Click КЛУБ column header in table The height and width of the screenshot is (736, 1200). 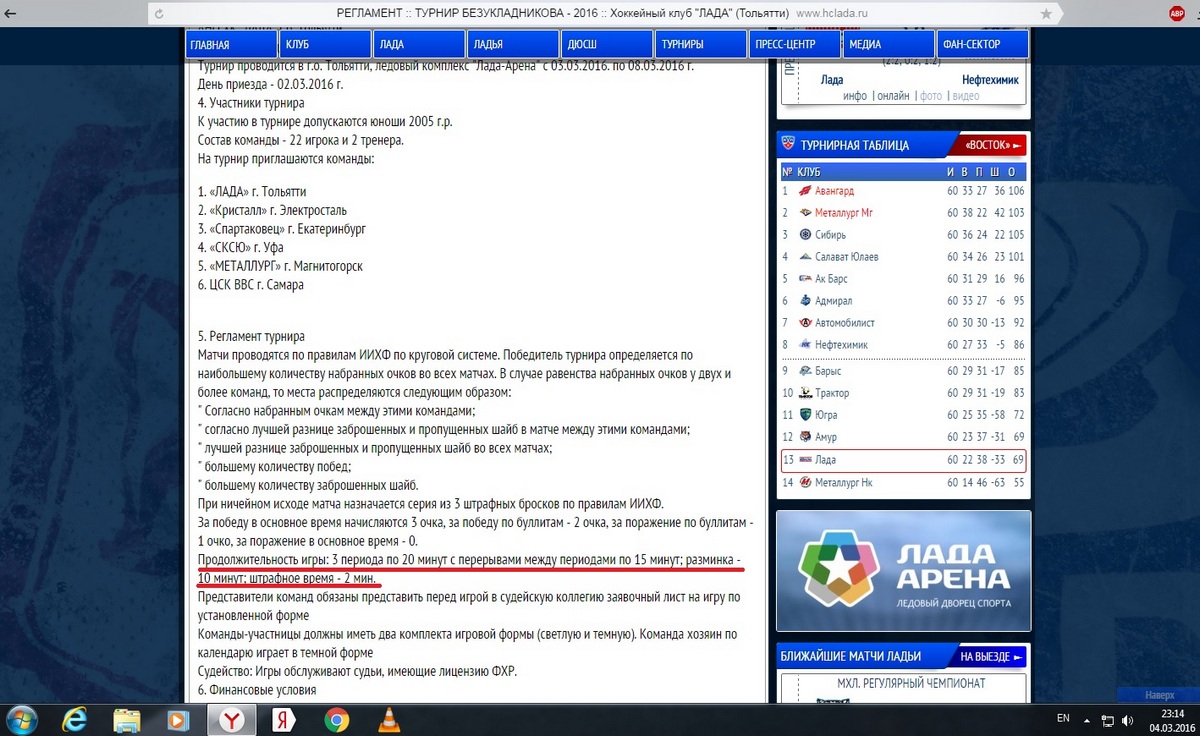click(809, 172)
